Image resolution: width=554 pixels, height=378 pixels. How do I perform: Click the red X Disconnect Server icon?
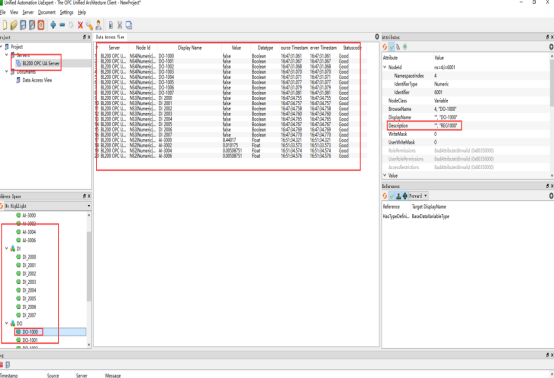click(x=80, y=25)
